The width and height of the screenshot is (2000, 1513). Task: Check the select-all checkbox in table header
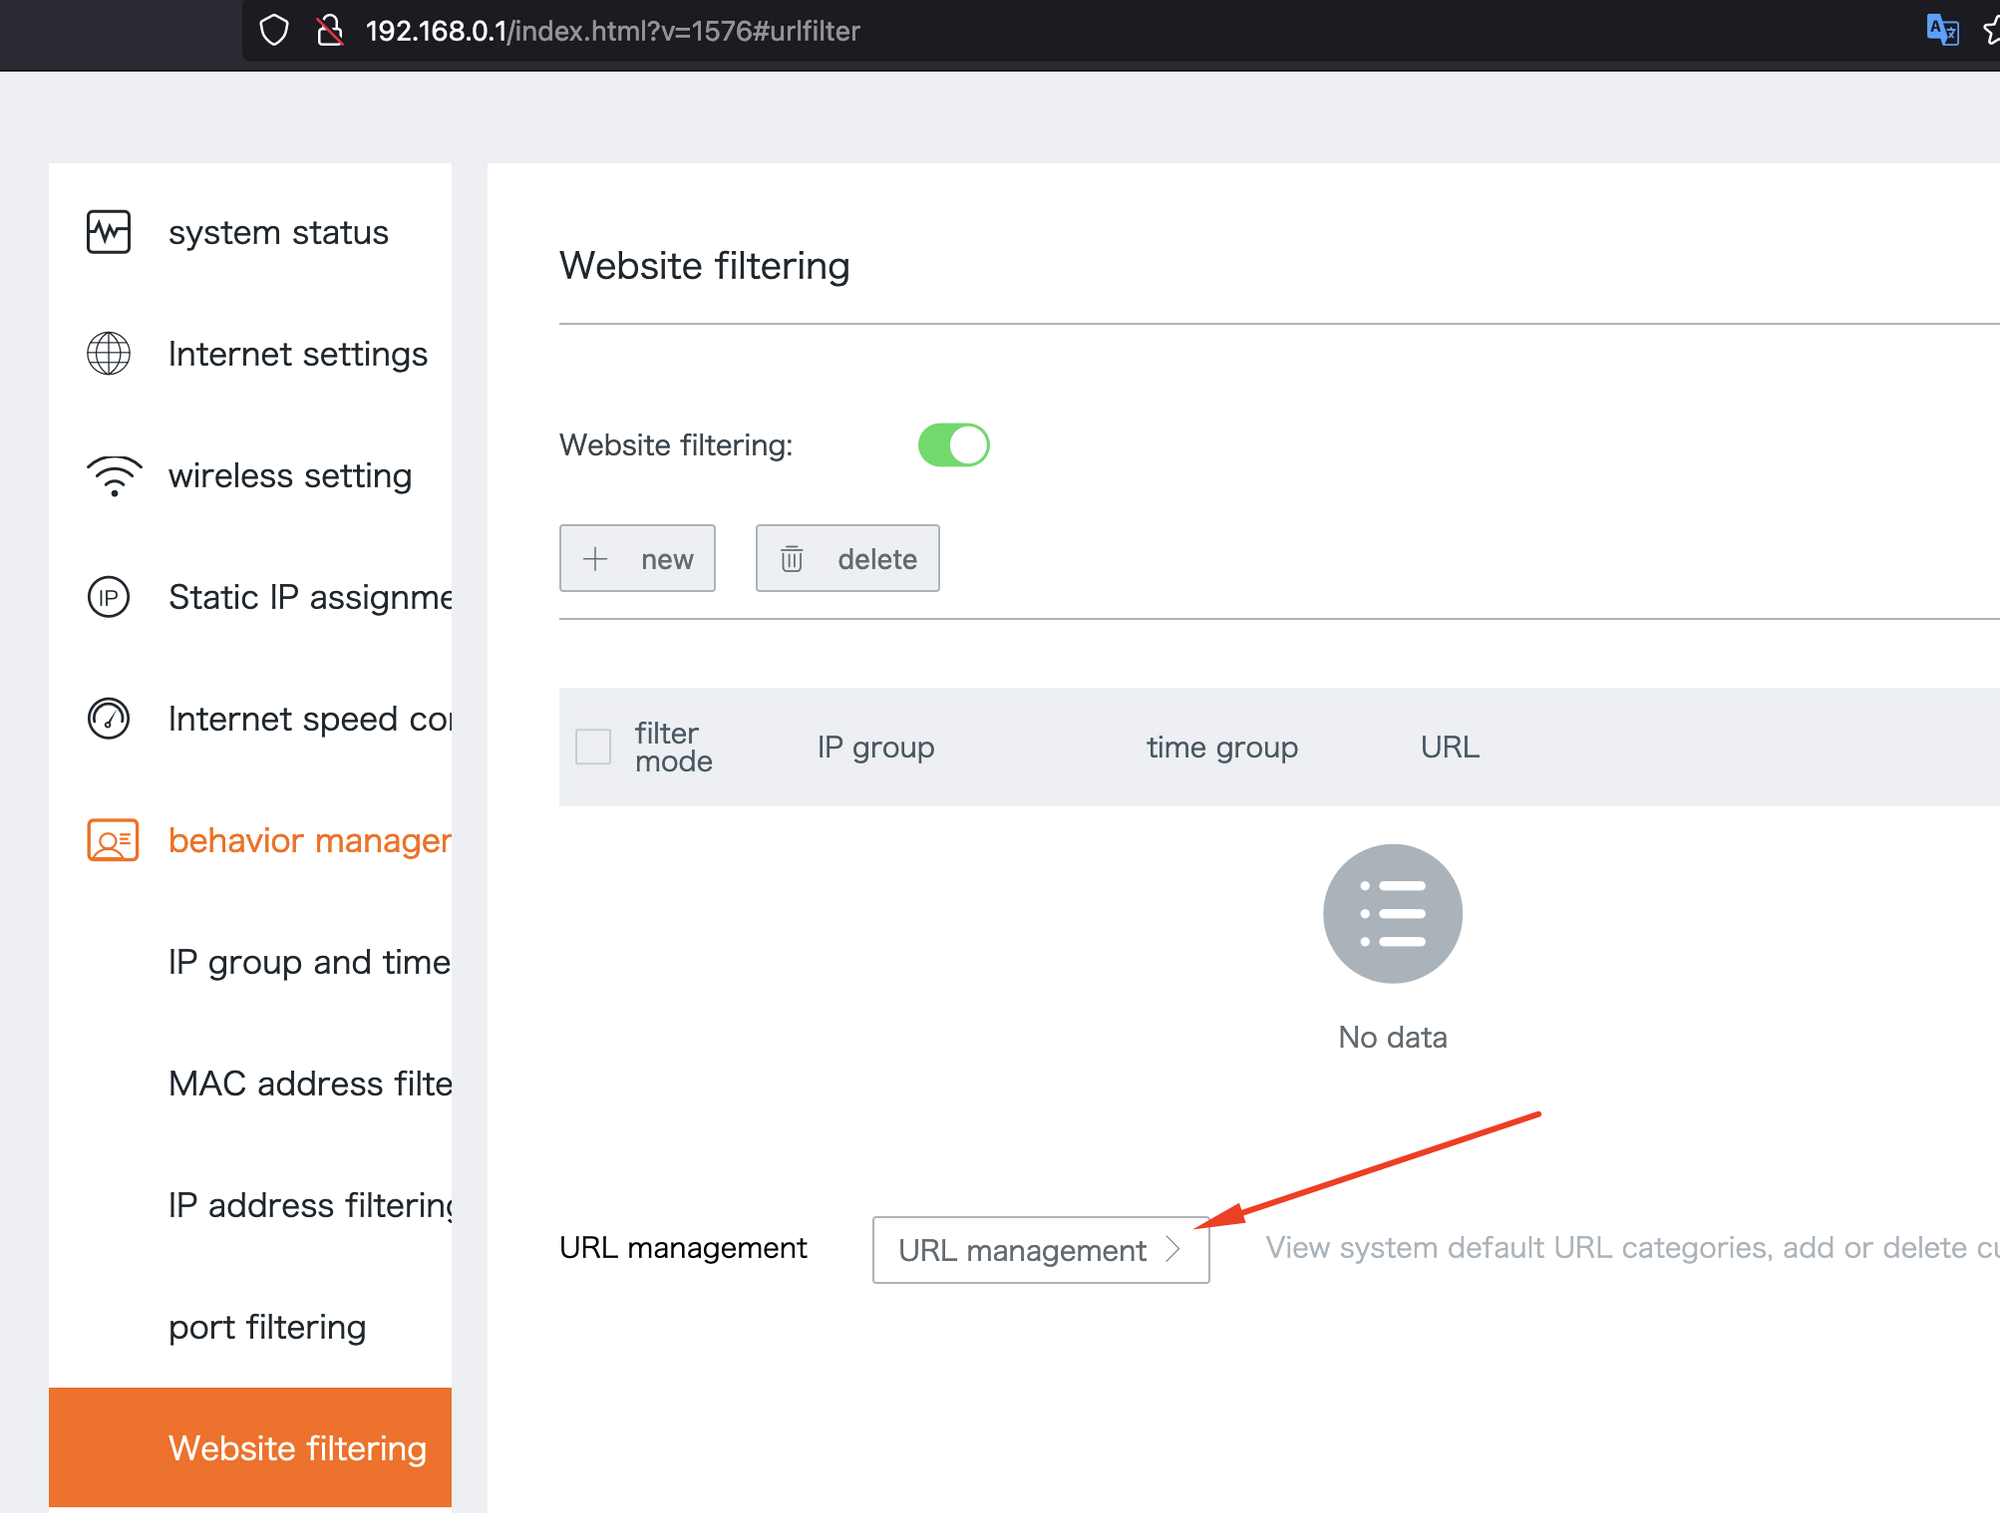click(x=593, y=747)
